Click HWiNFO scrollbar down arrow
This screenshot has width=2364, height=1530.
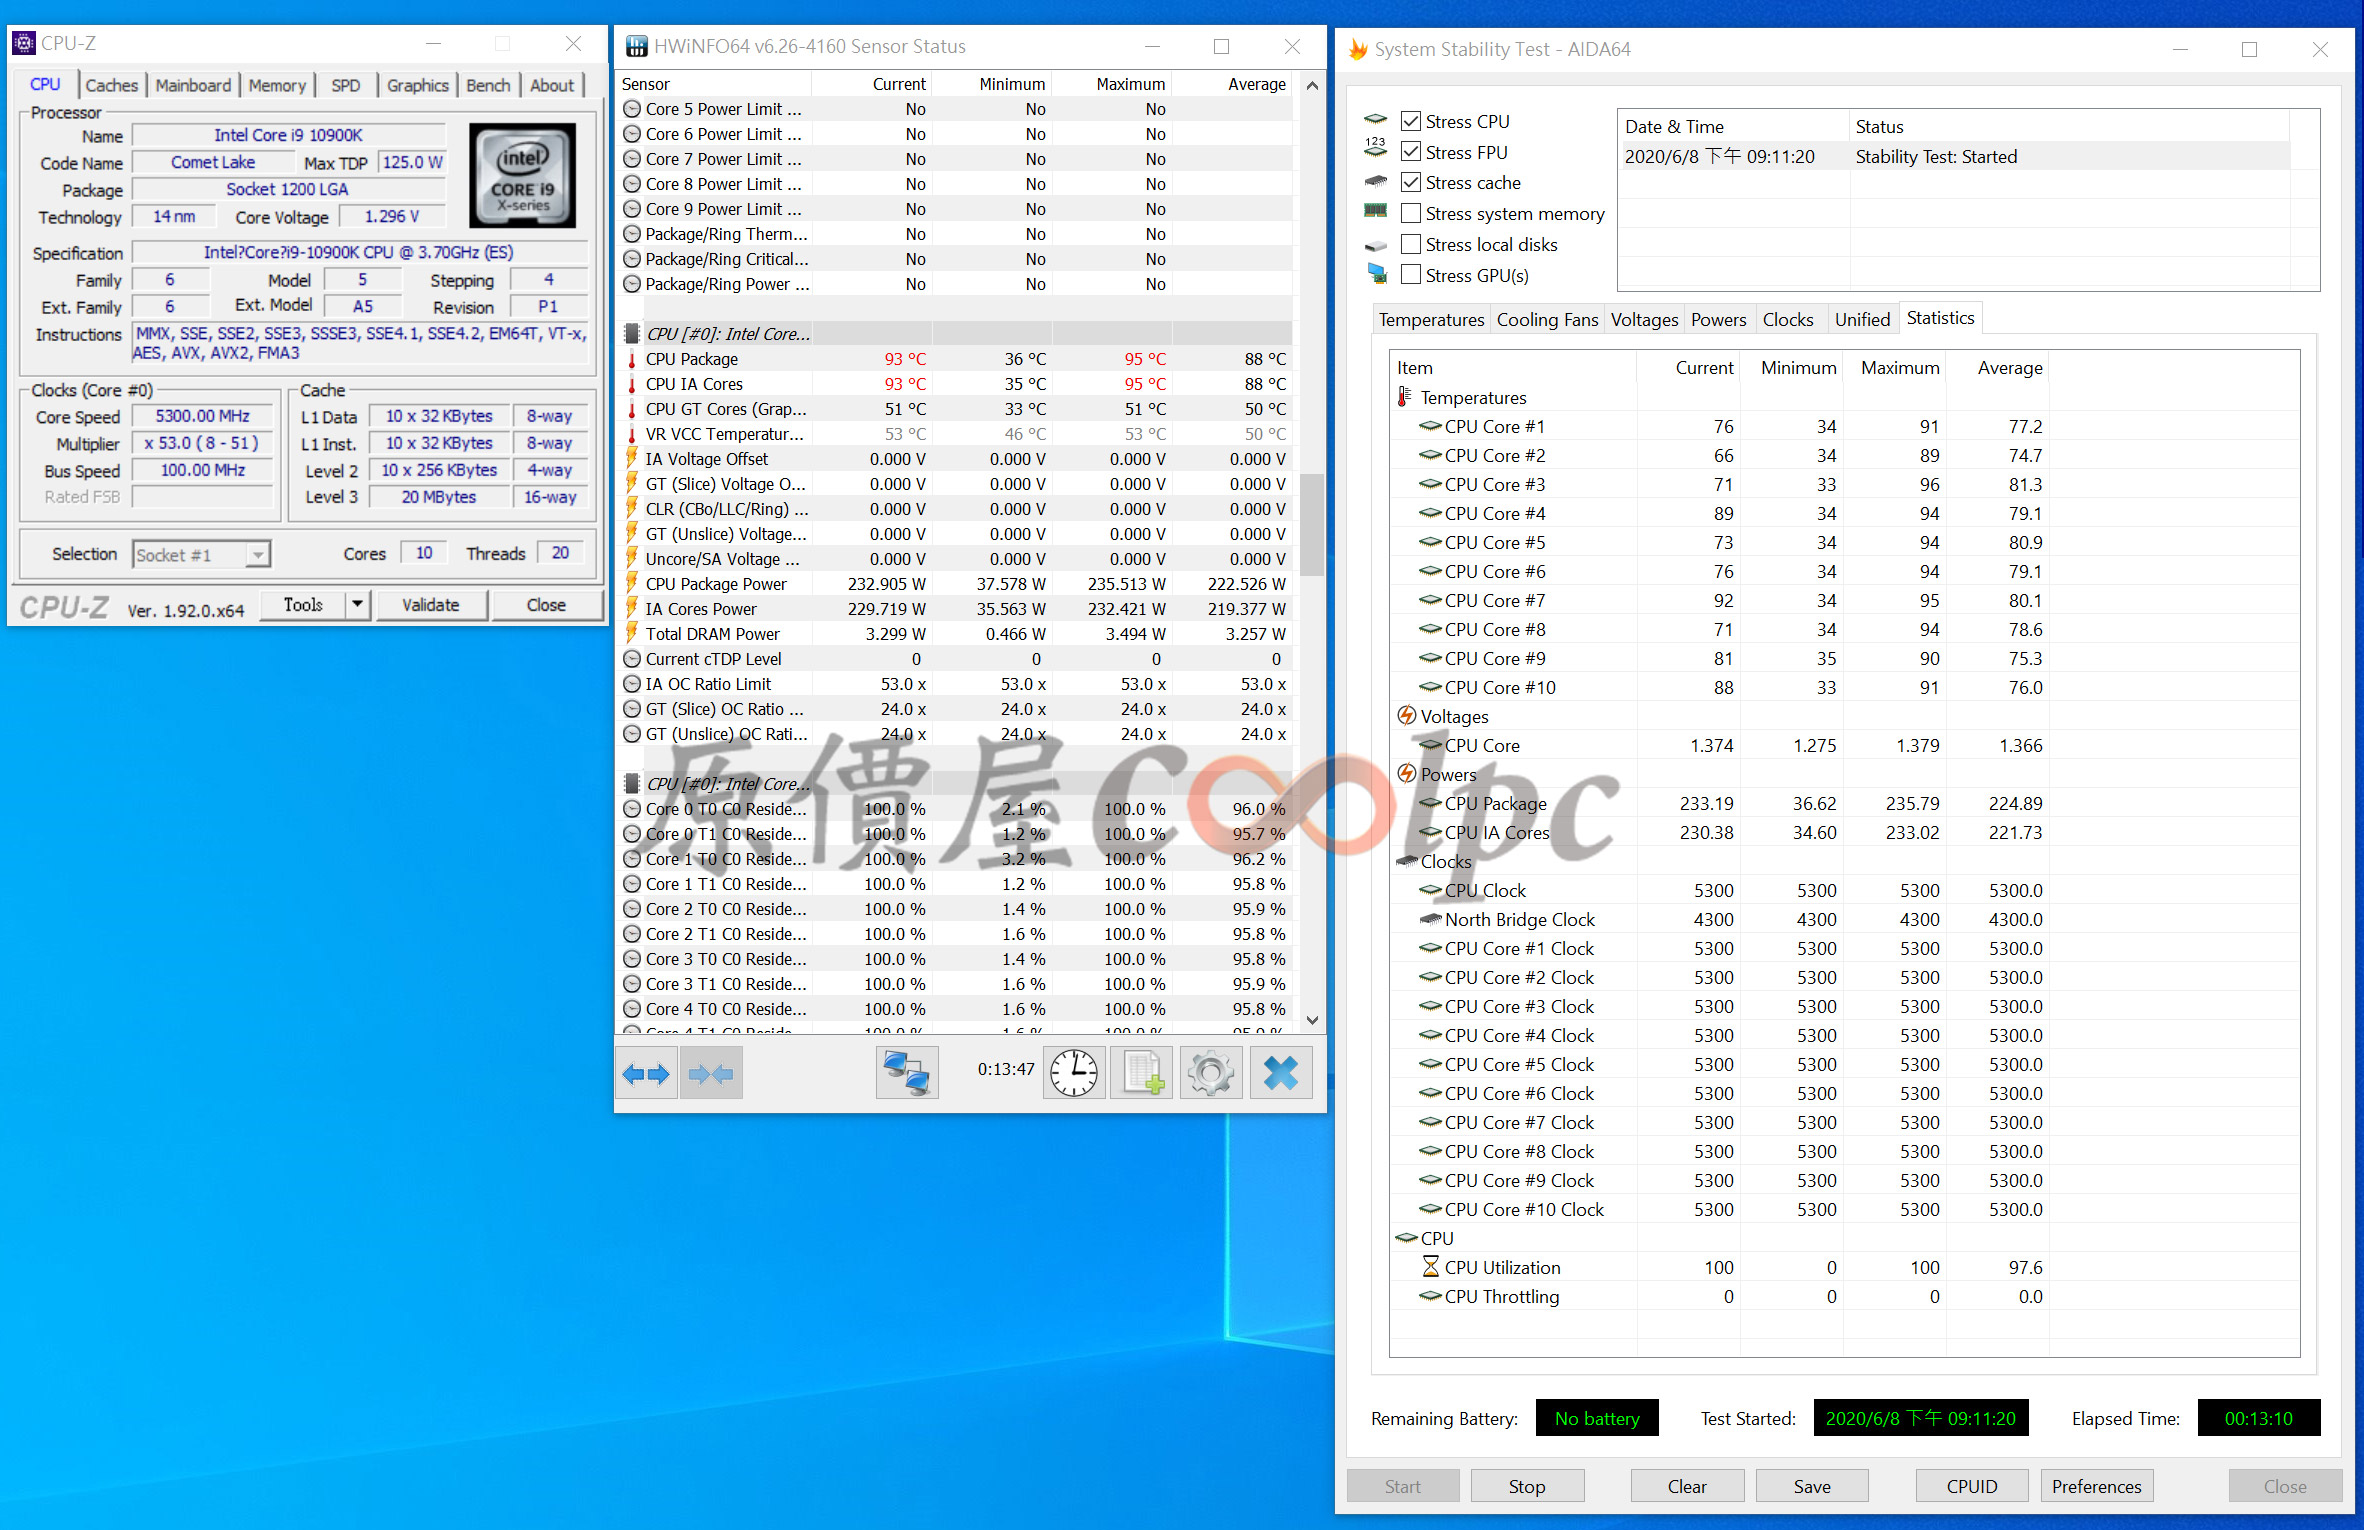click(x=1313, y=1020)
